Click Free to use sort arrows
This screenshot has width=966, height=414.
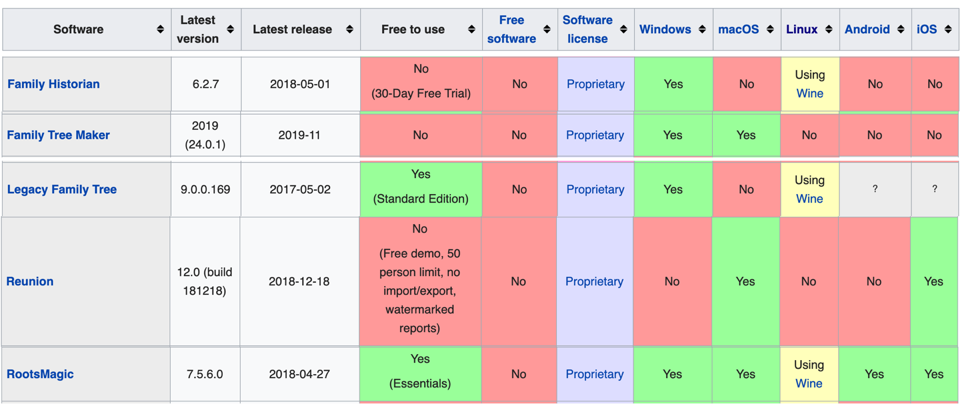[471, 30]
